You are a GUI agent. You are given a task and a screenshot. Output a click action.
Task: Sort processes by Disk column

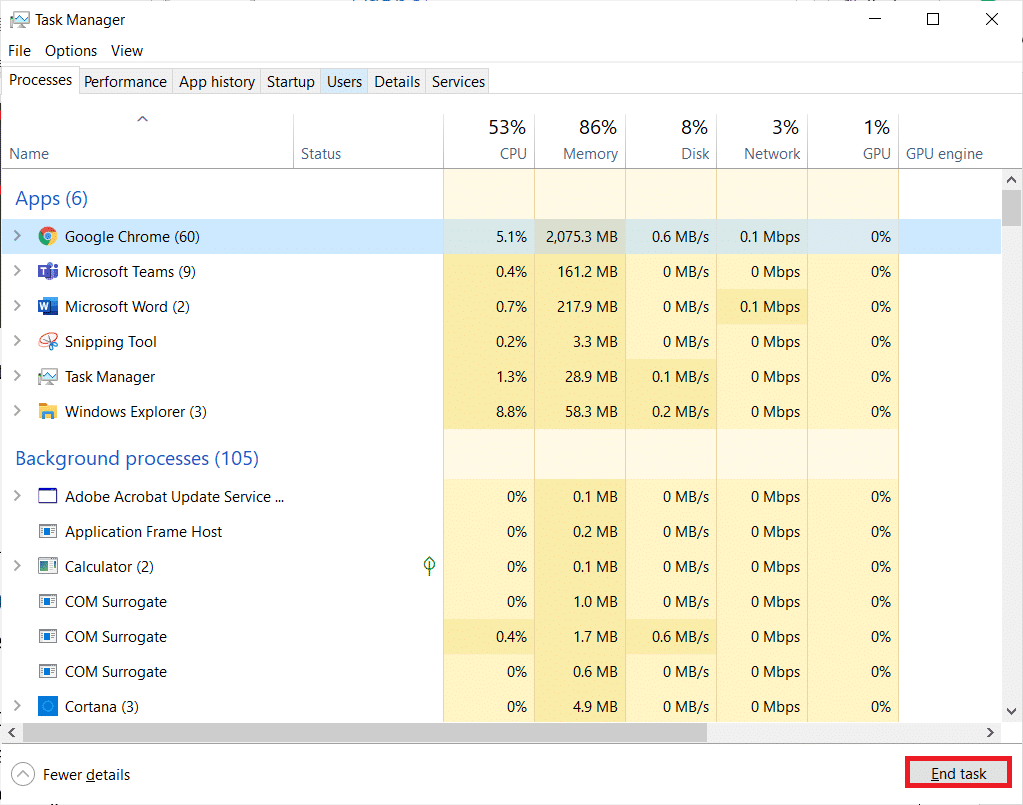pos(671,142)
